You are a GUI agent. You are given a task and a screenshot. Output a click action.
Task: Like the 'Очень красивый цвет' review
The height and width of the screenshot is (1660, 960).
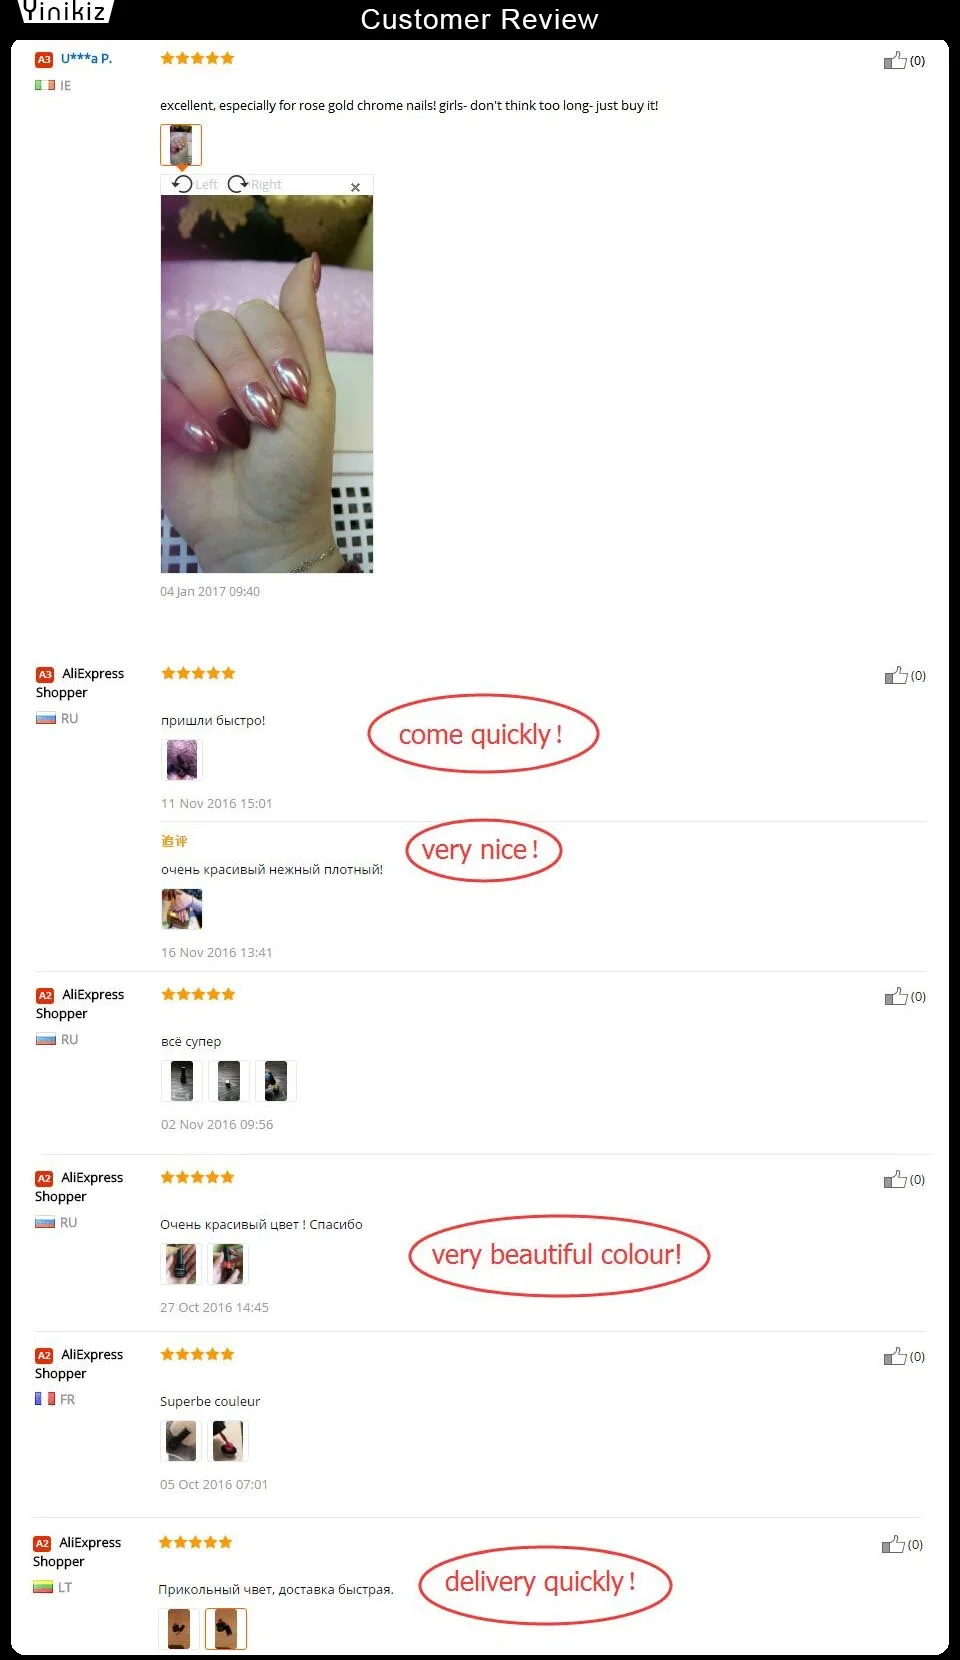pyautogui.click(x=895, y=1180)
